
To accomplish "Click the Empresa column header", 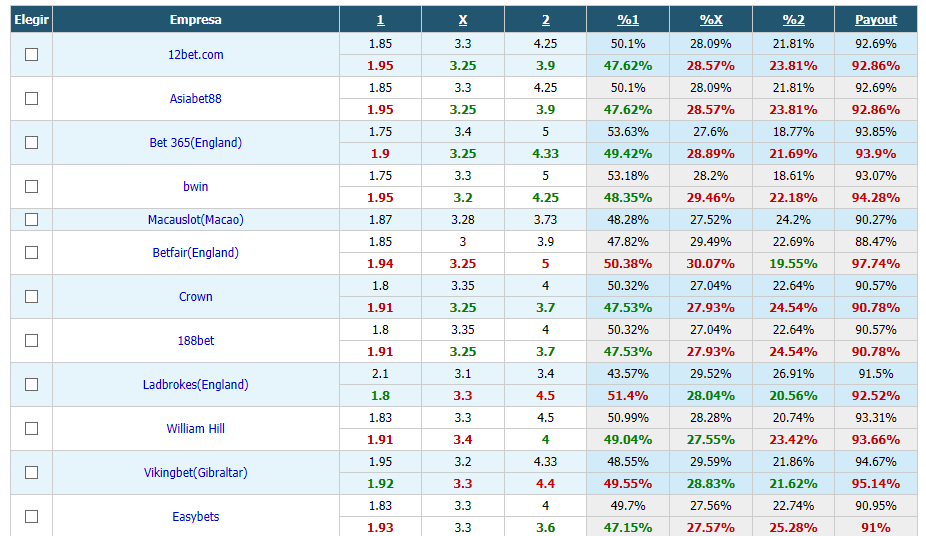I will coord(195,19).
